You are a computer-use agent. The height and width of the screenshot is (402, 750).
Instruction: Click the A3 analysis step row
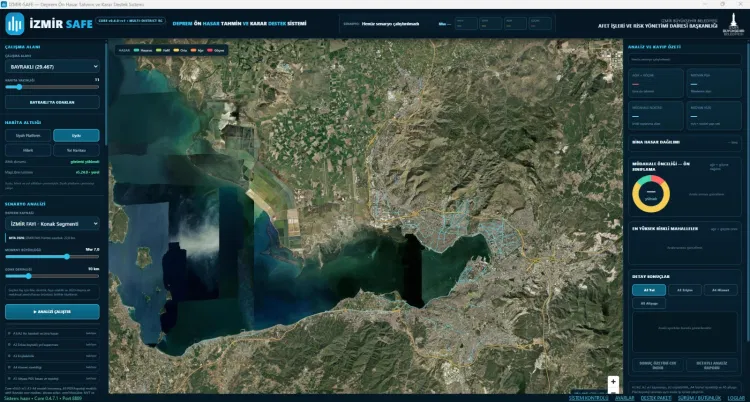(52, 356)
